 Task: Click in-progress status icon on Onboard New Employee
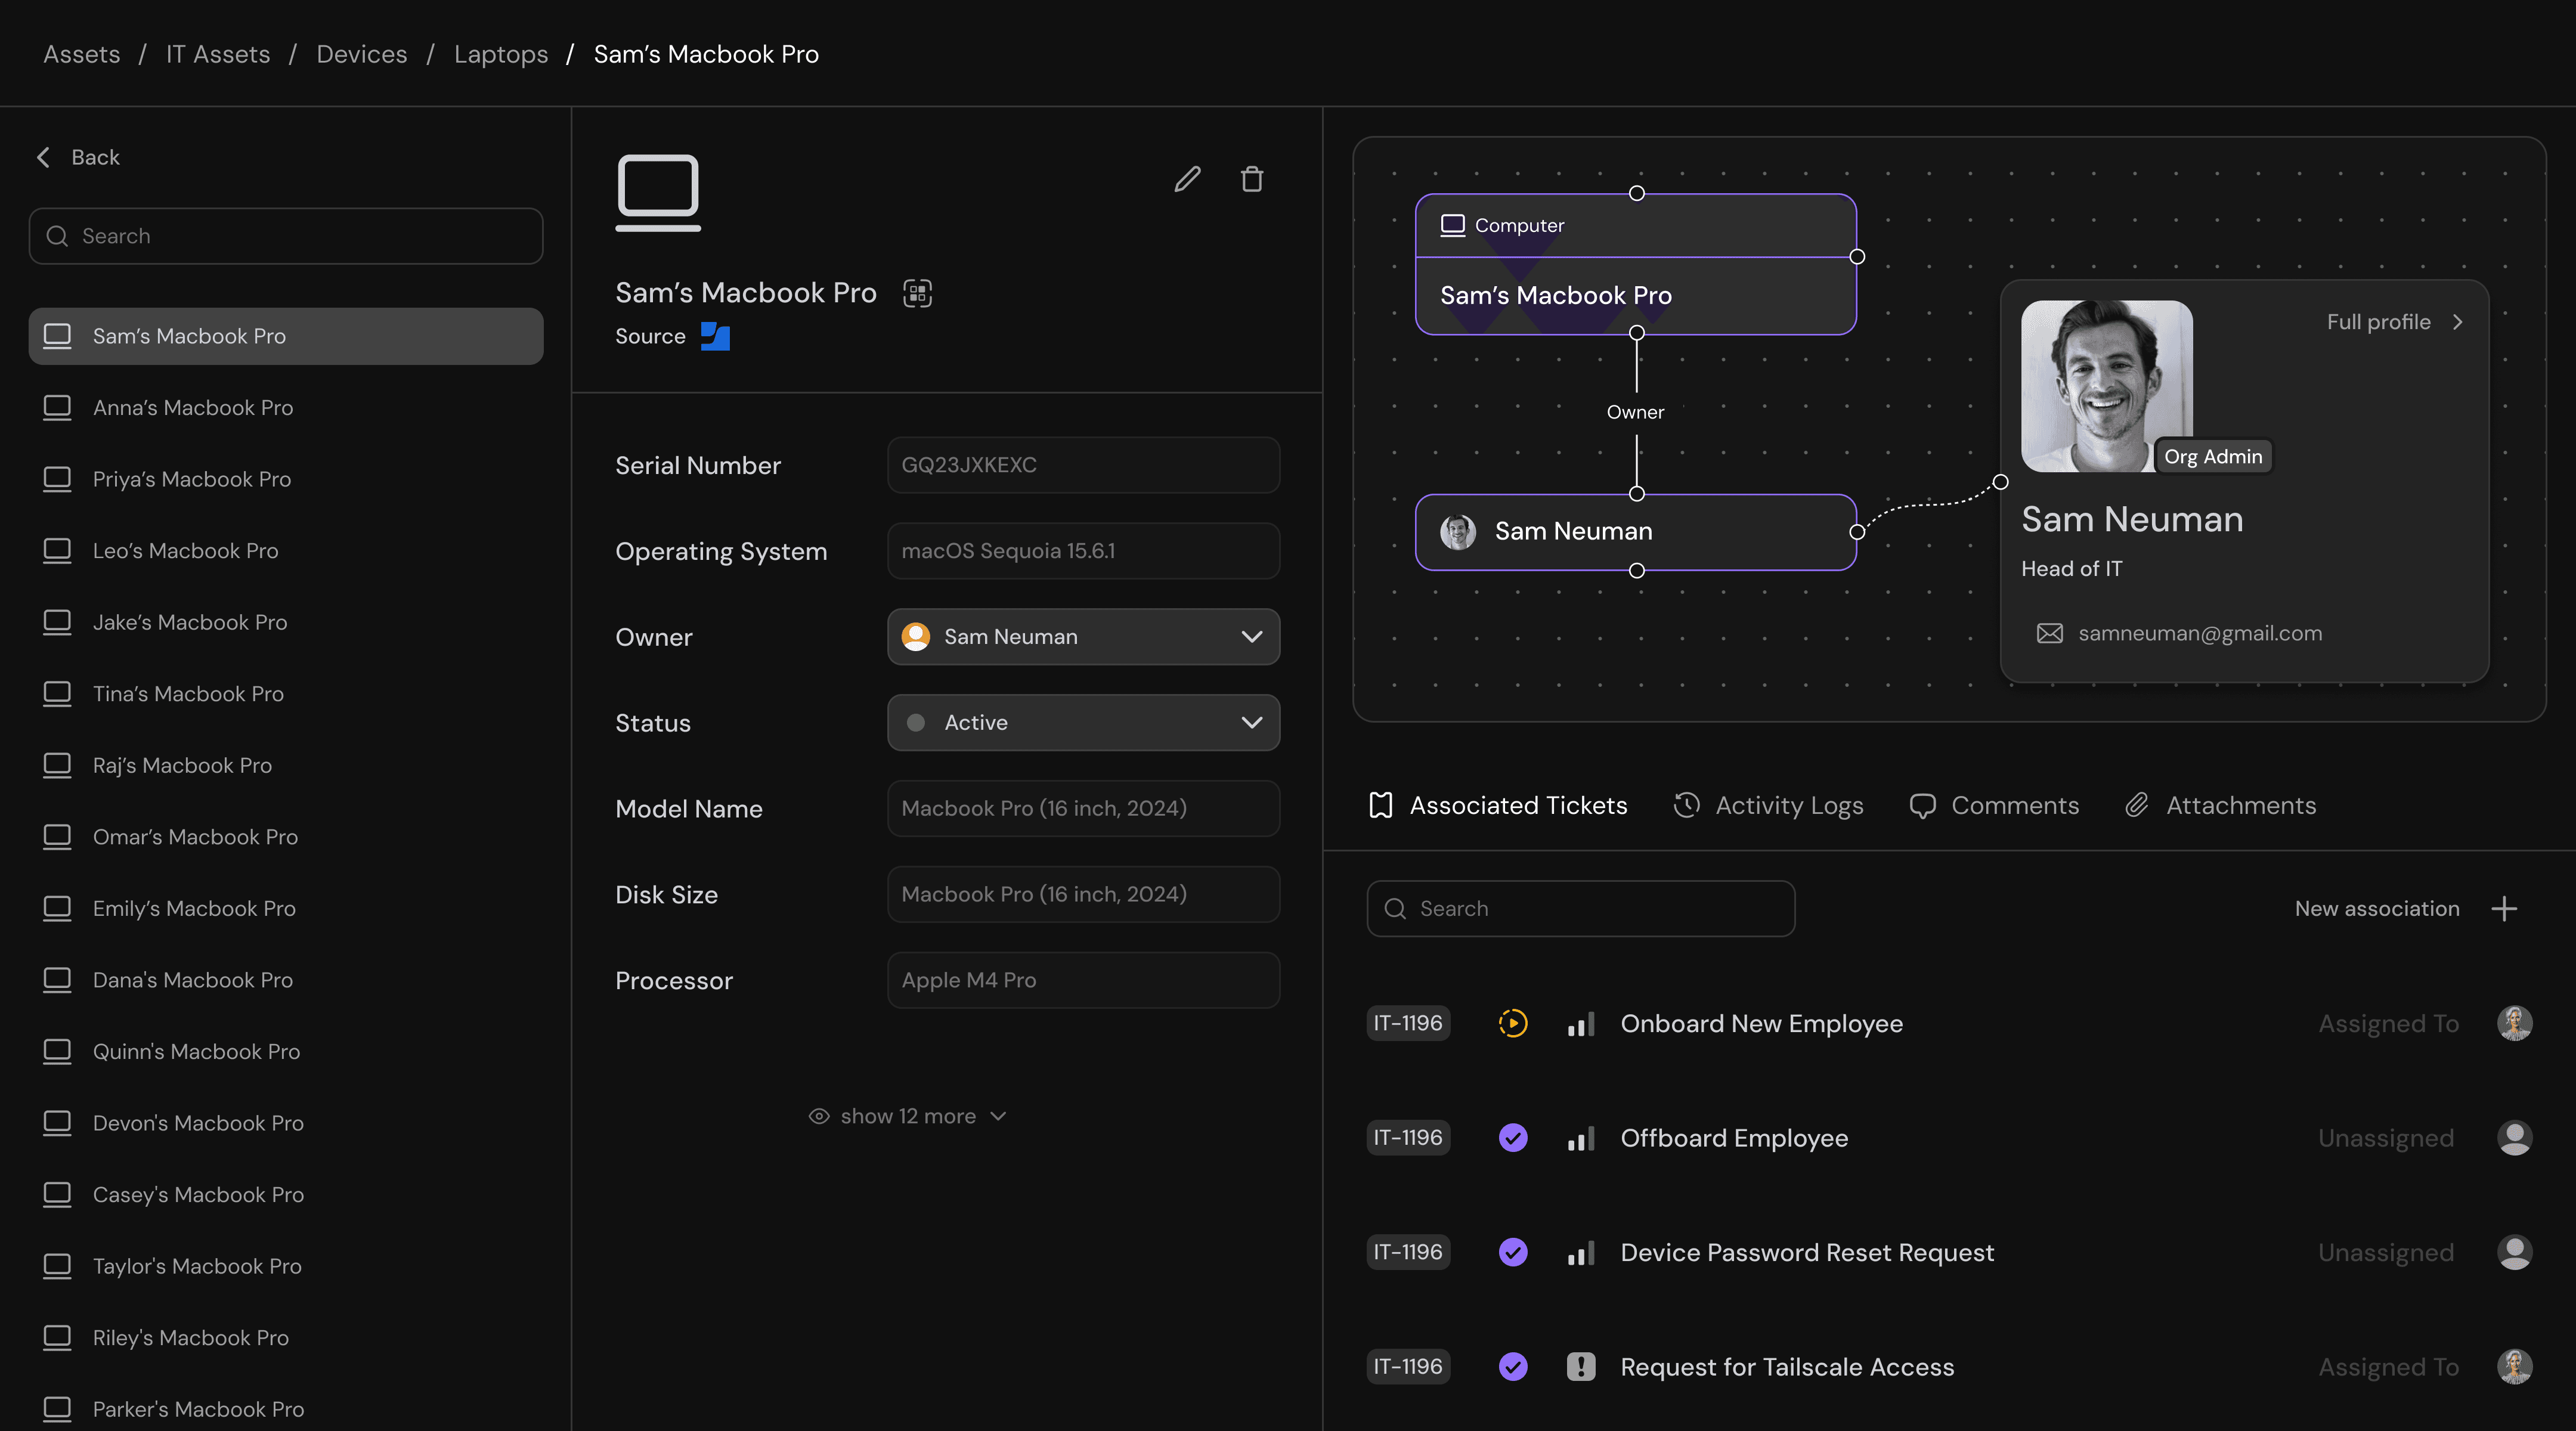pyautogui.click(x=1513, y=1023)
